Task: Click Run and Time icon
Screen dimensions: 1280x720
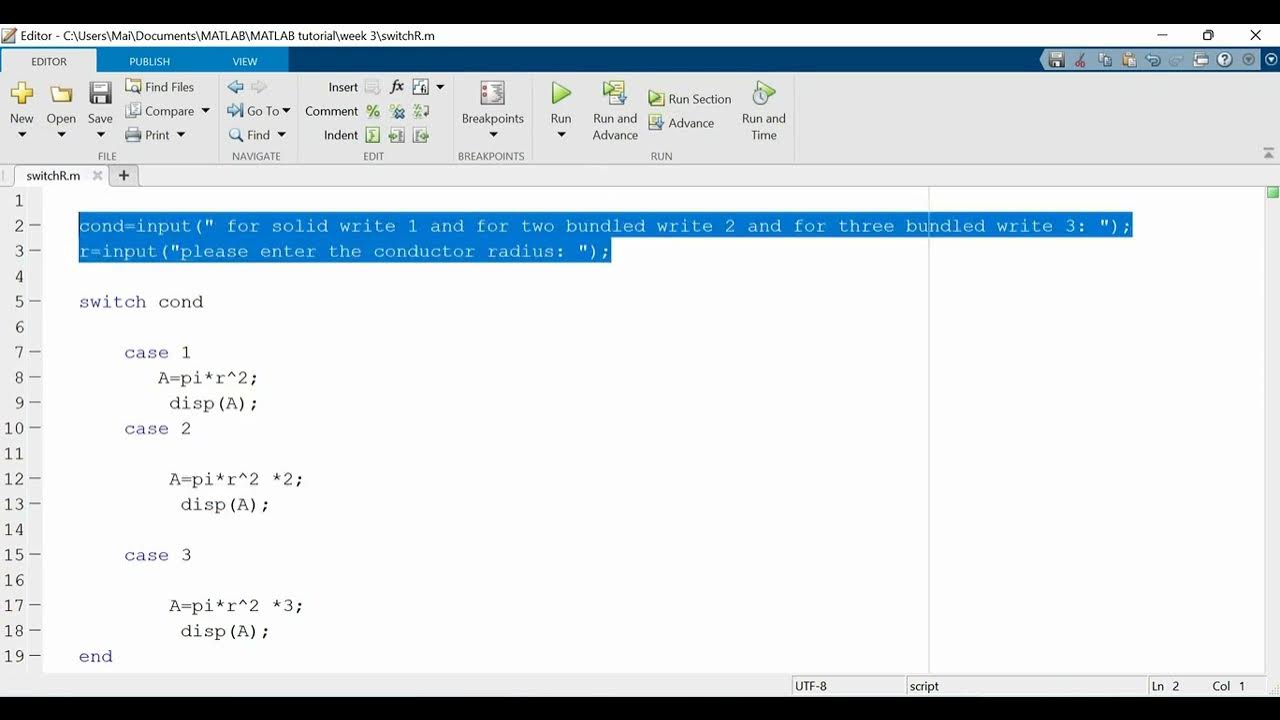Action: [x=764, y=94]
